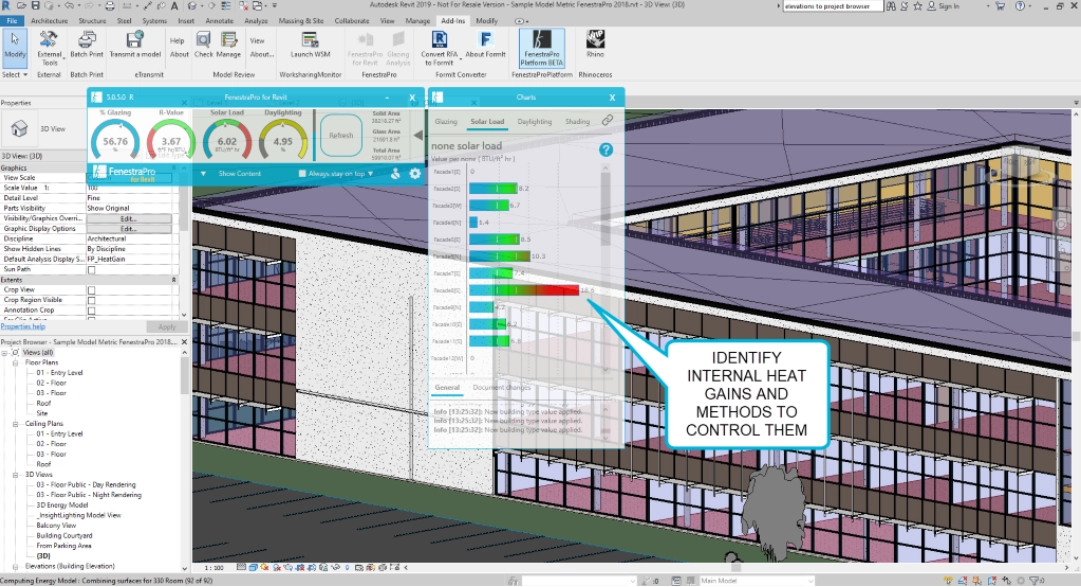This screenshot has height=587, width=1081.
Task: Toggle the Crop View checkbox
Action: [x=92, y=290]
